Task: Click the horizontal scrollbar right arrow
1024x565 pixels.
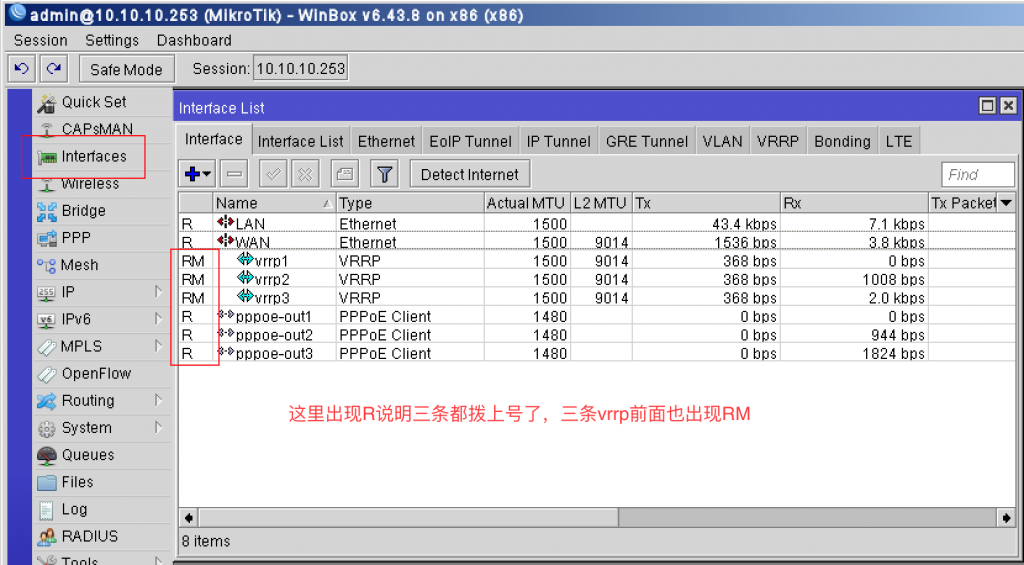Action: (x=1006, y=518)
